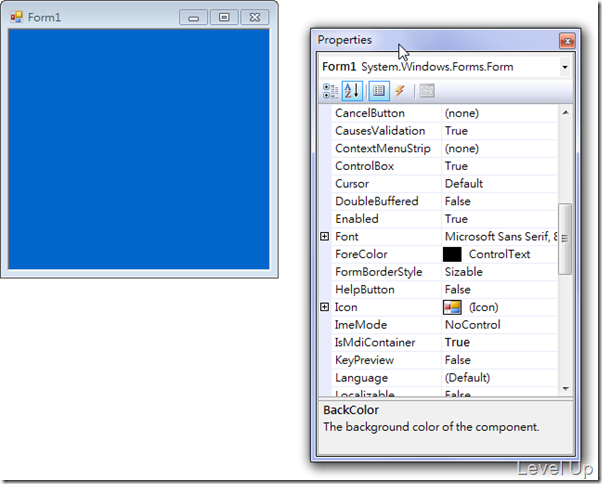
Task: Click the False value of HelpButton
Action: [x=458, y=290]
